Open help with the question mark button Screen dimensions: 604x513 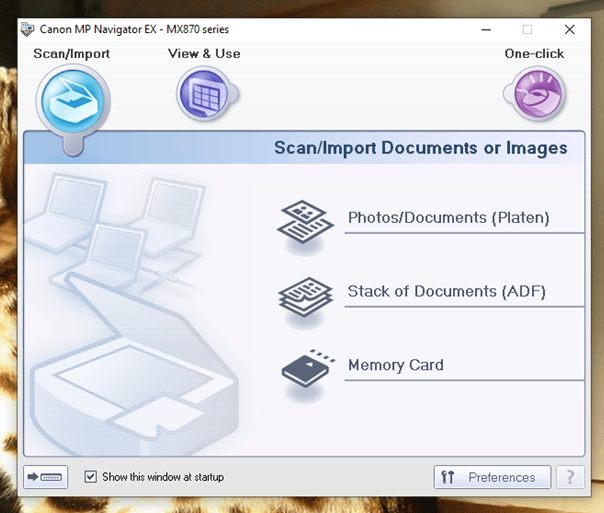coord(571,477)
